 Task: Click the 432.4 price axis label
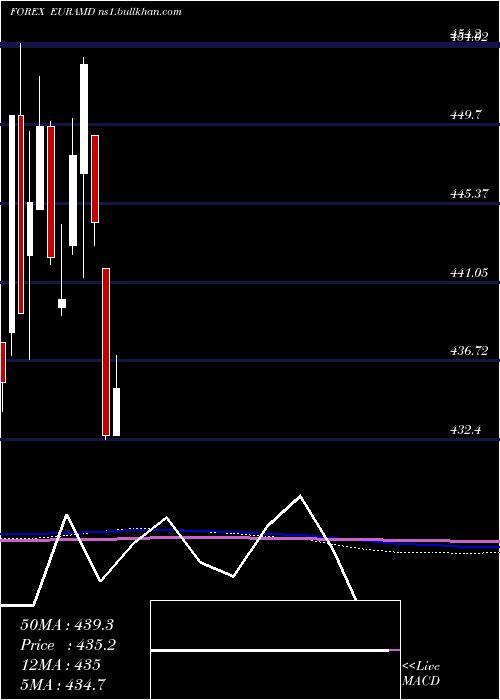[466, 430]
